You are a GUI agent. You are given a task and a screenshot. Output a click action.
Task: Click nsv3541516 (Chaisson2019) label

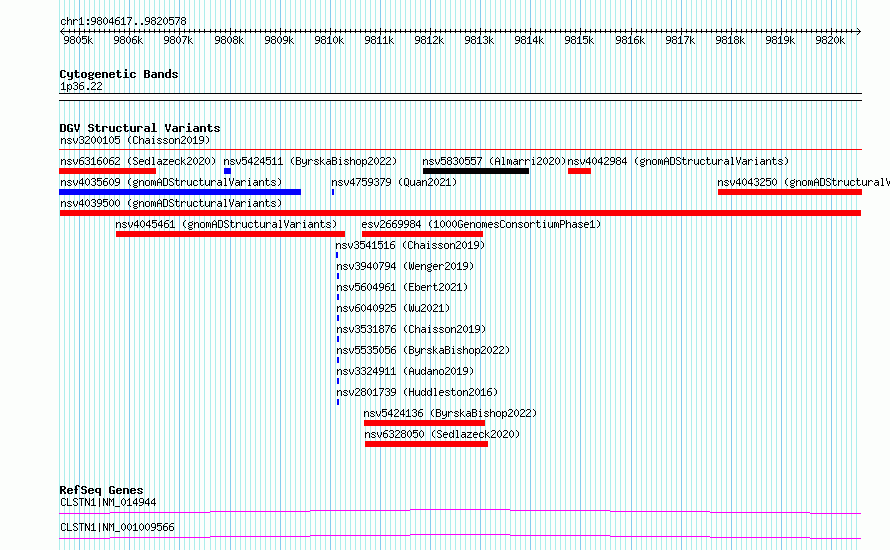coord(410,245)
